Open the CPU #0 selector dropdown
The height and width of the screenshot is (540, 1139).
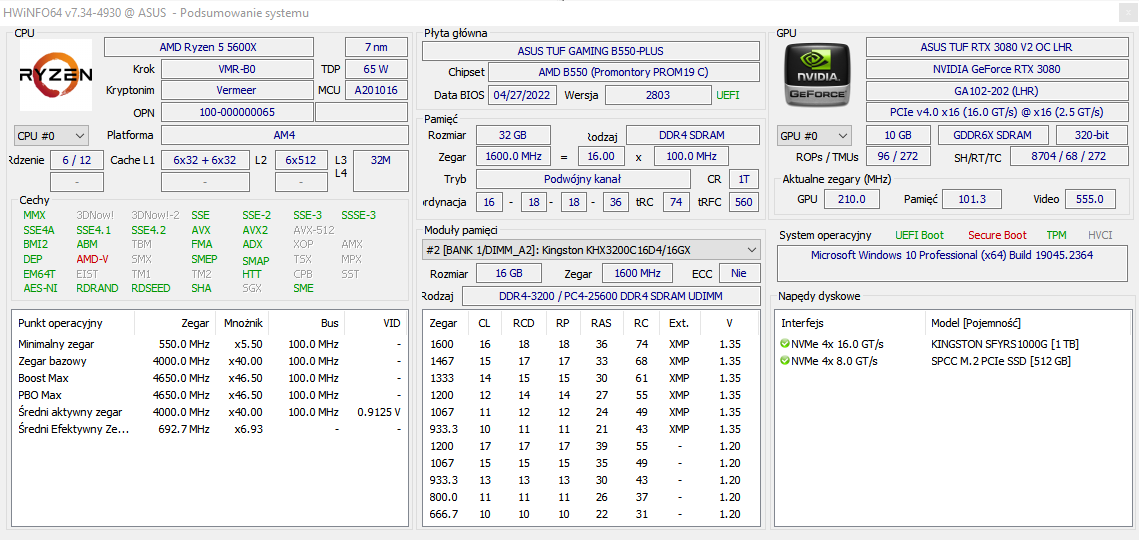click(52, 136)
